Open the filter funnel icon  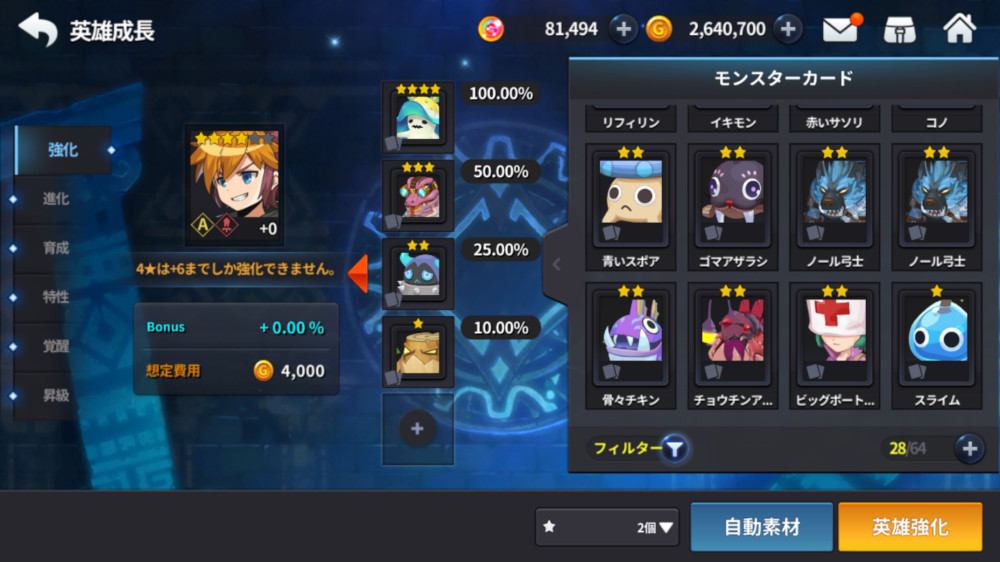674,449
